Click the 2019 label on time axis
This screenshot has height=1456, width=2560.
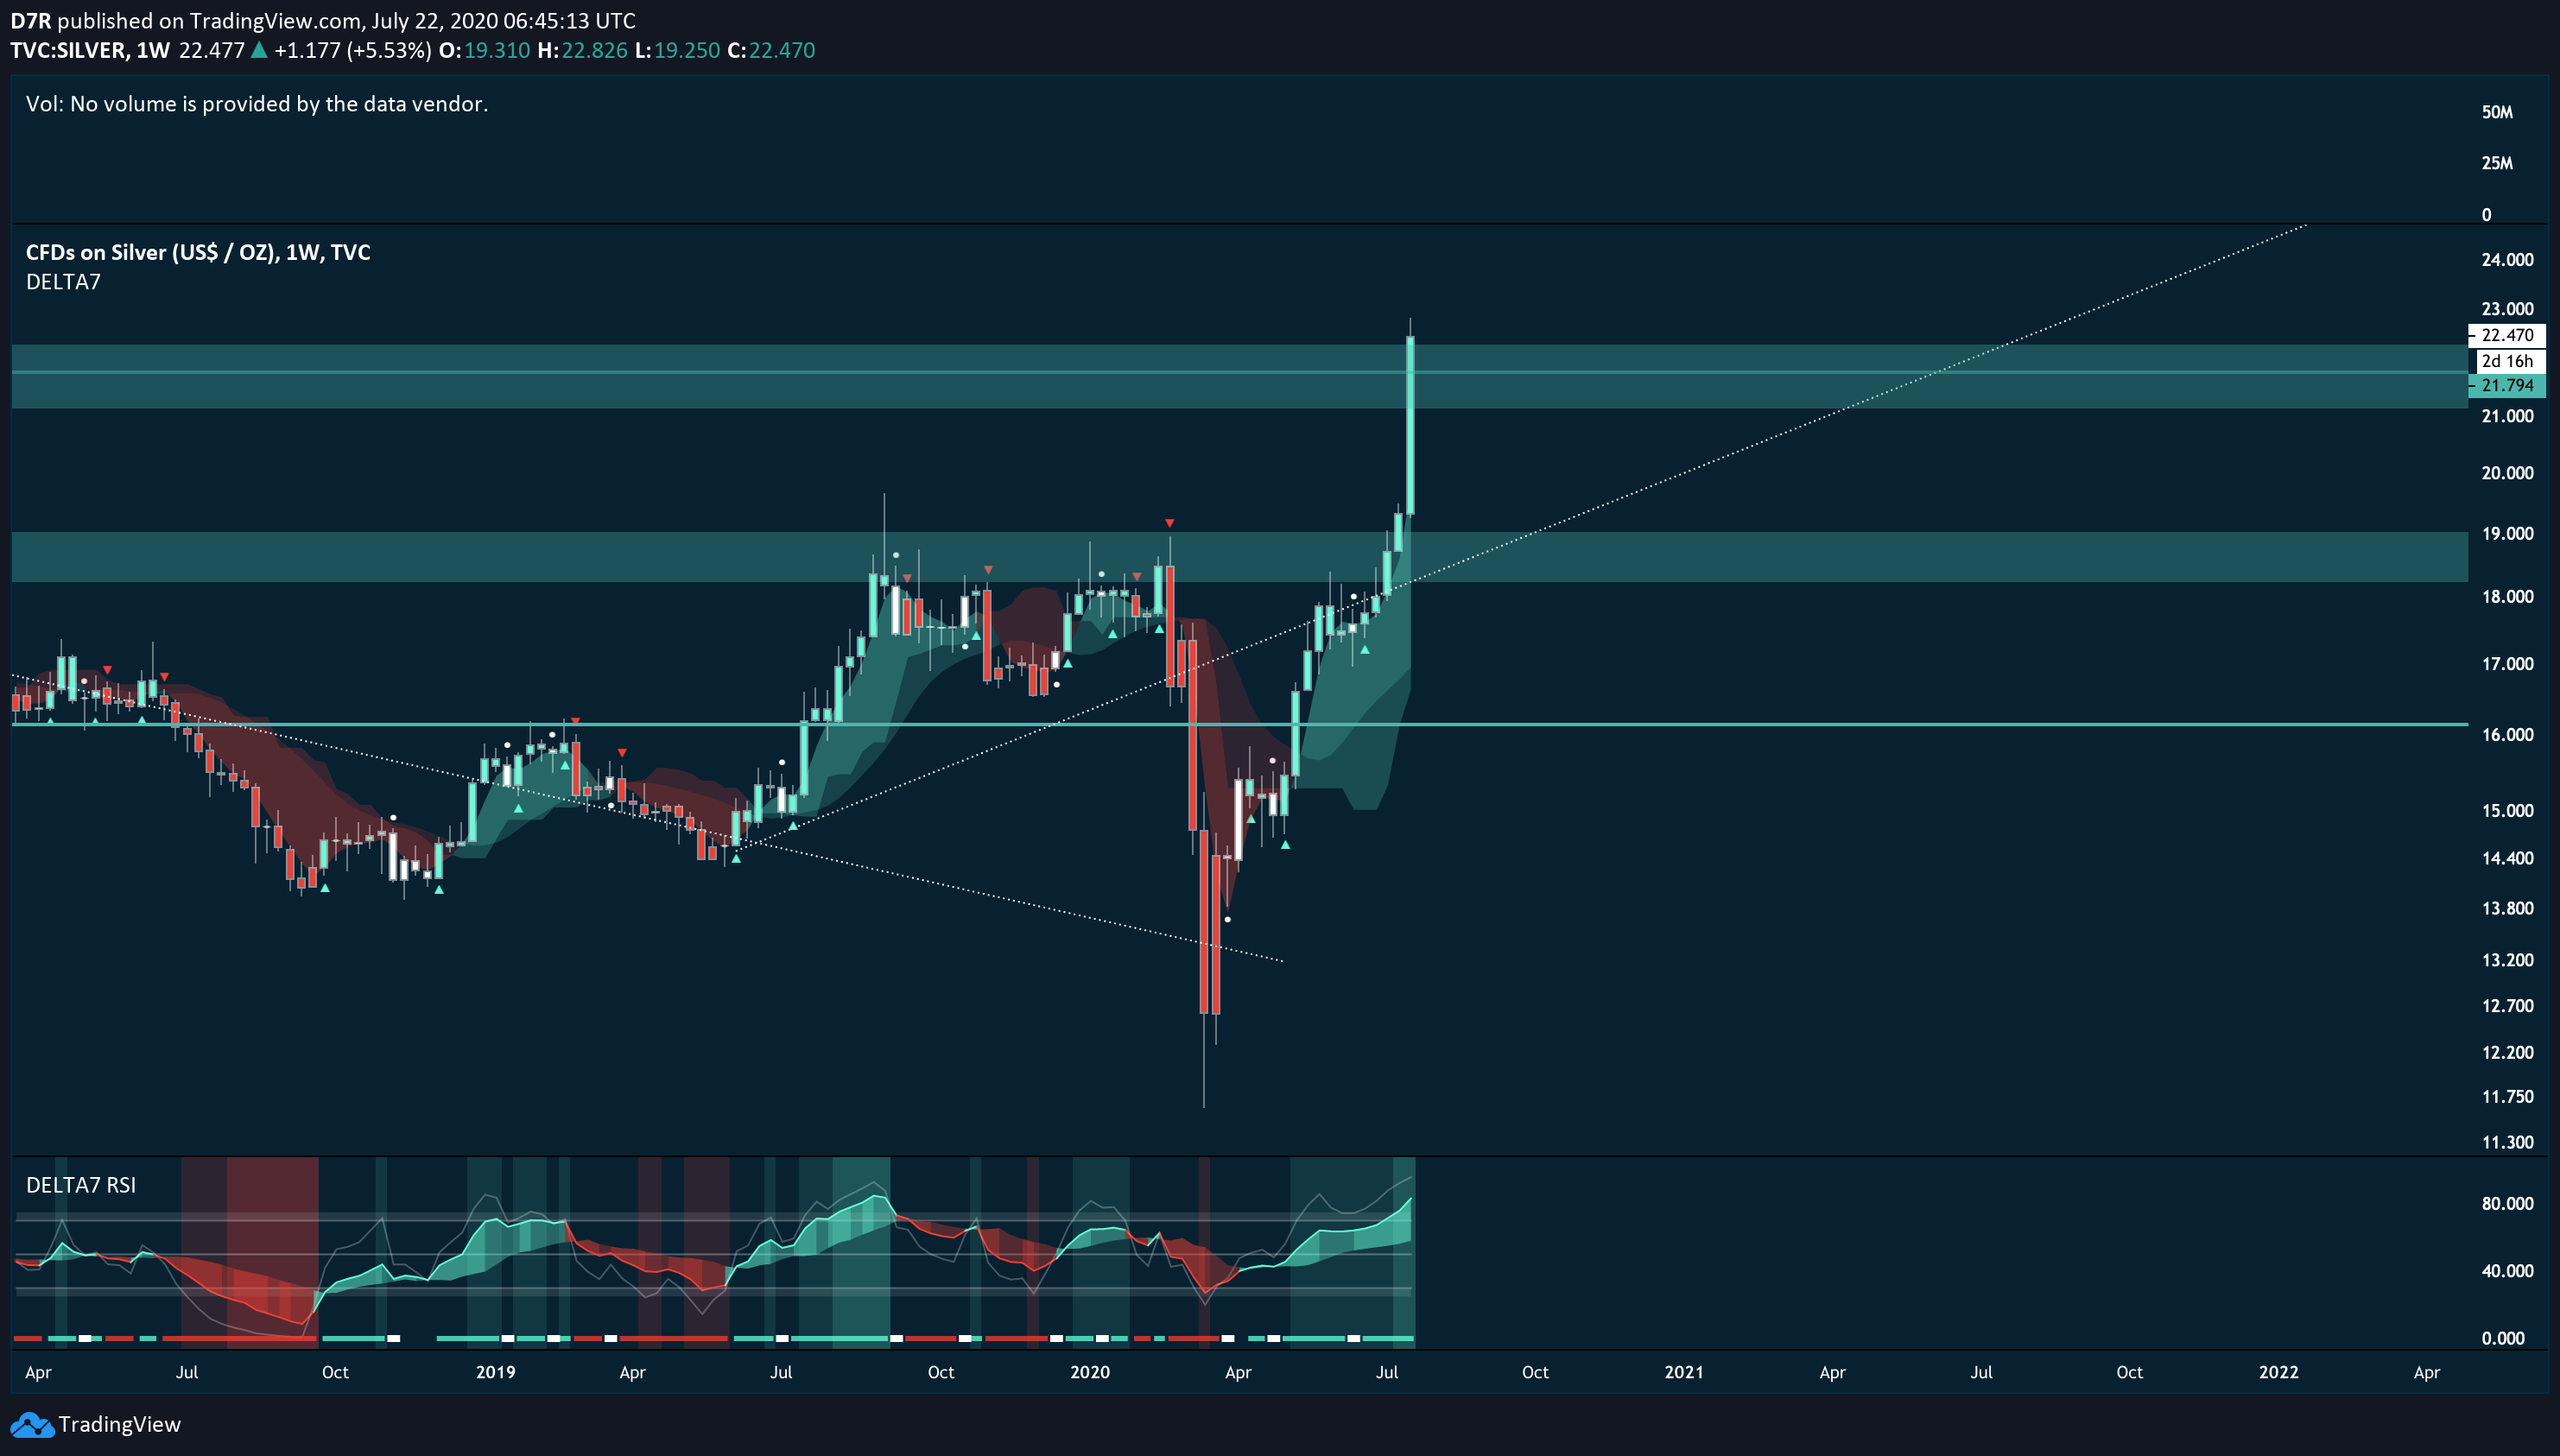pyautogui.click(x=495, y=1372)
